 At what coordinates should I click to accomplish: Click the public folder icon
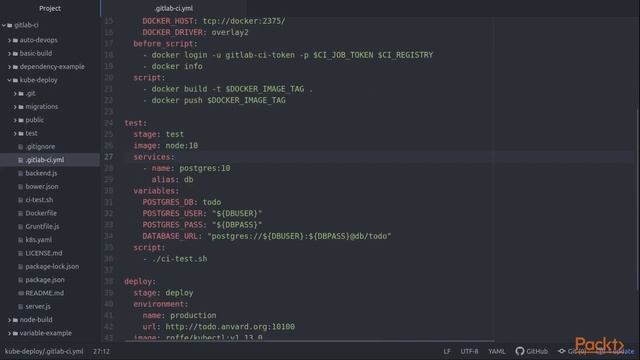click(21, 120)
